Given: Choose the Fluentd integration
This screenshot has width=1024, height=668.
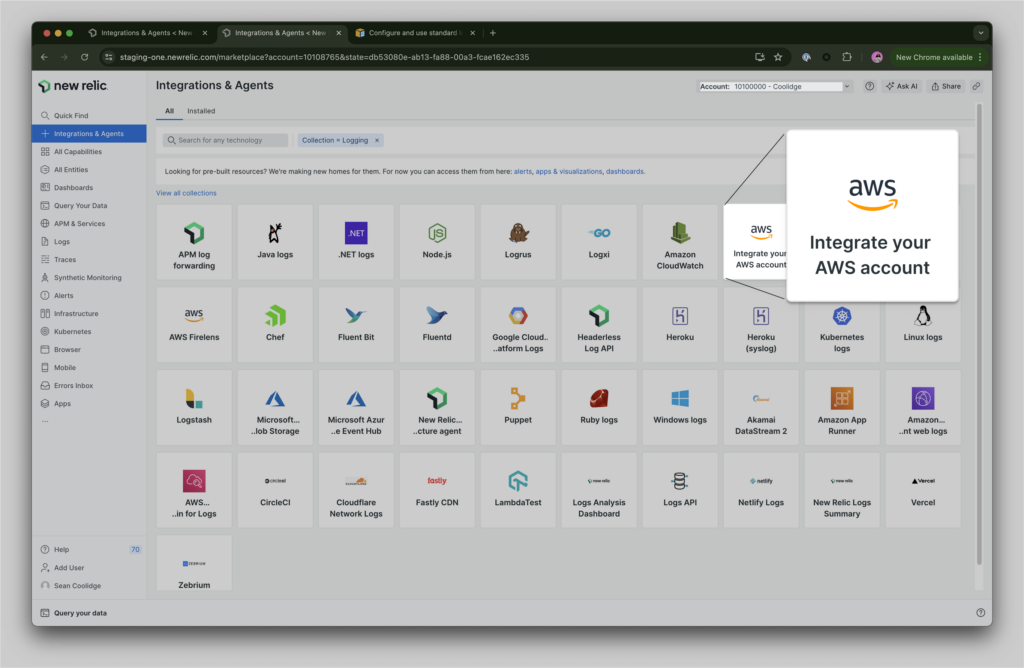Looking at the screenshot, I should coord(437,325).
